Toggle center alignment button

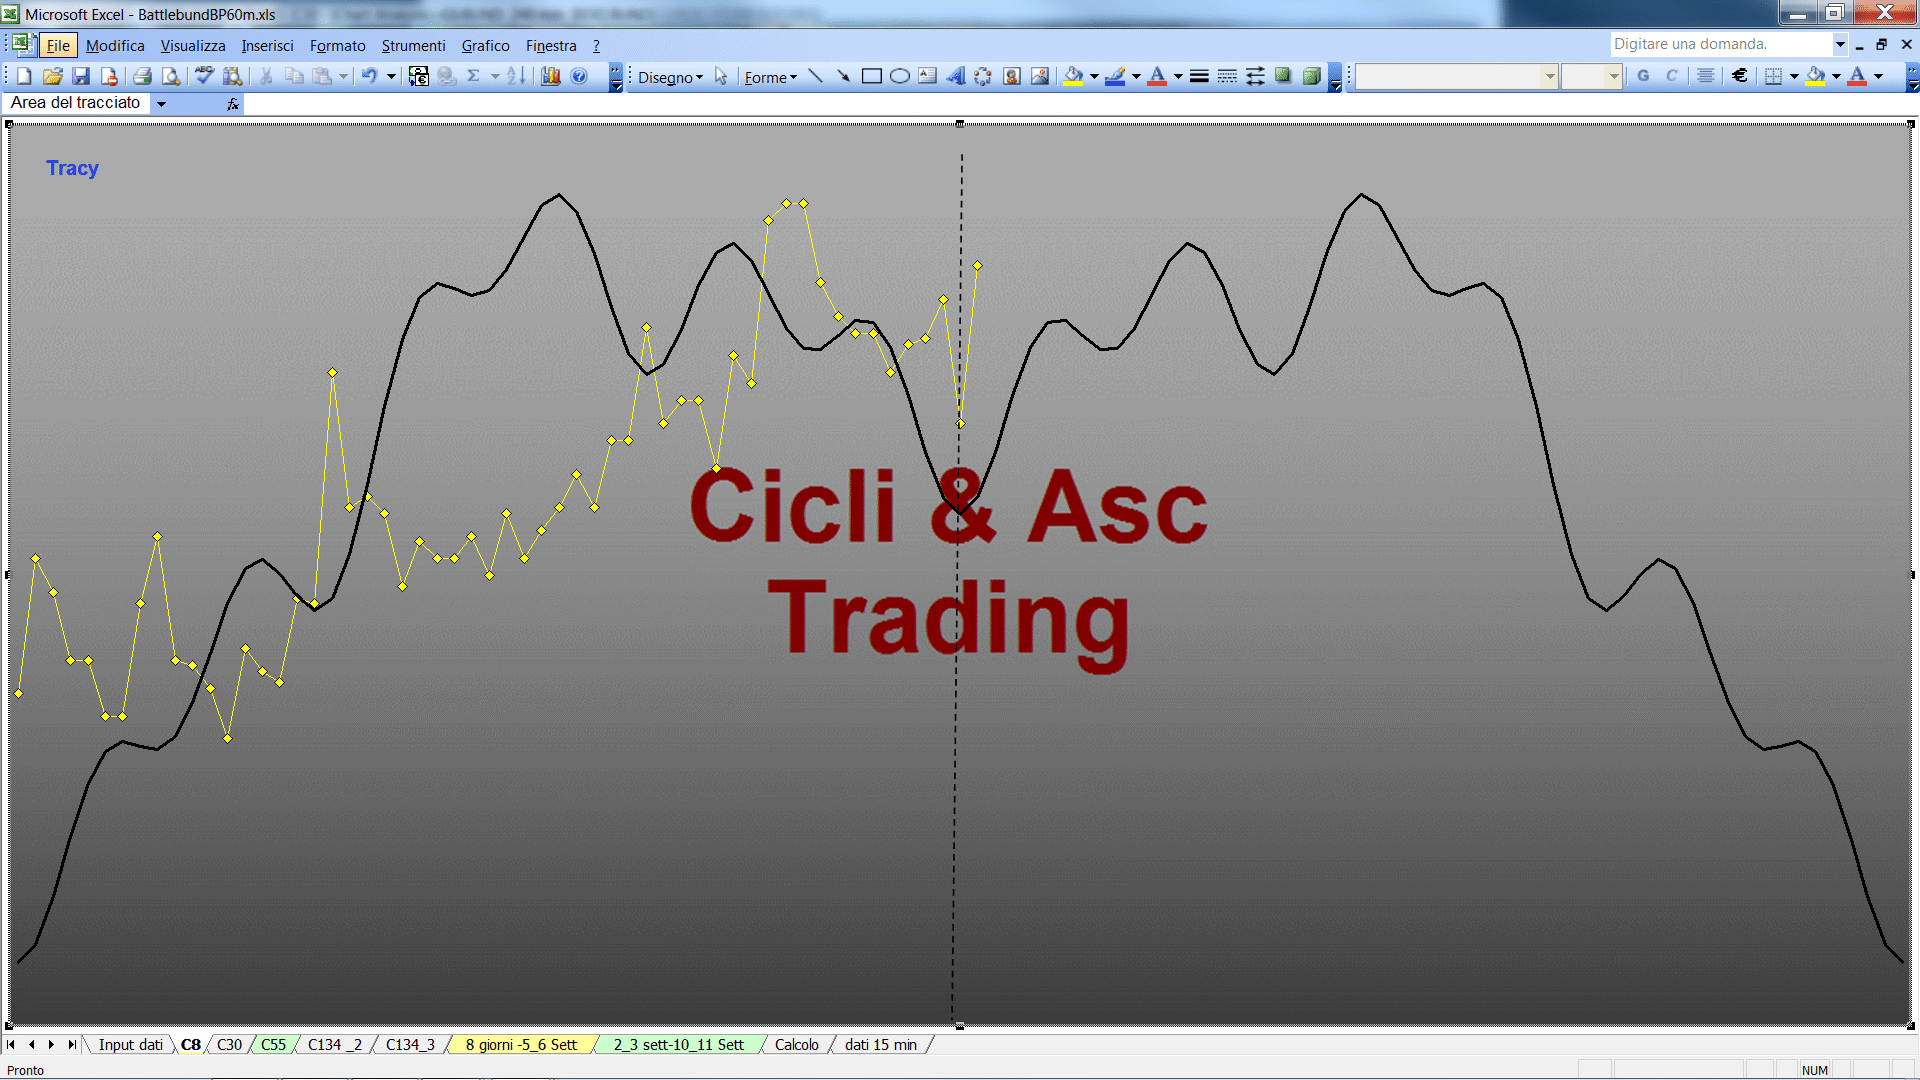click(x=1706, y=76)
